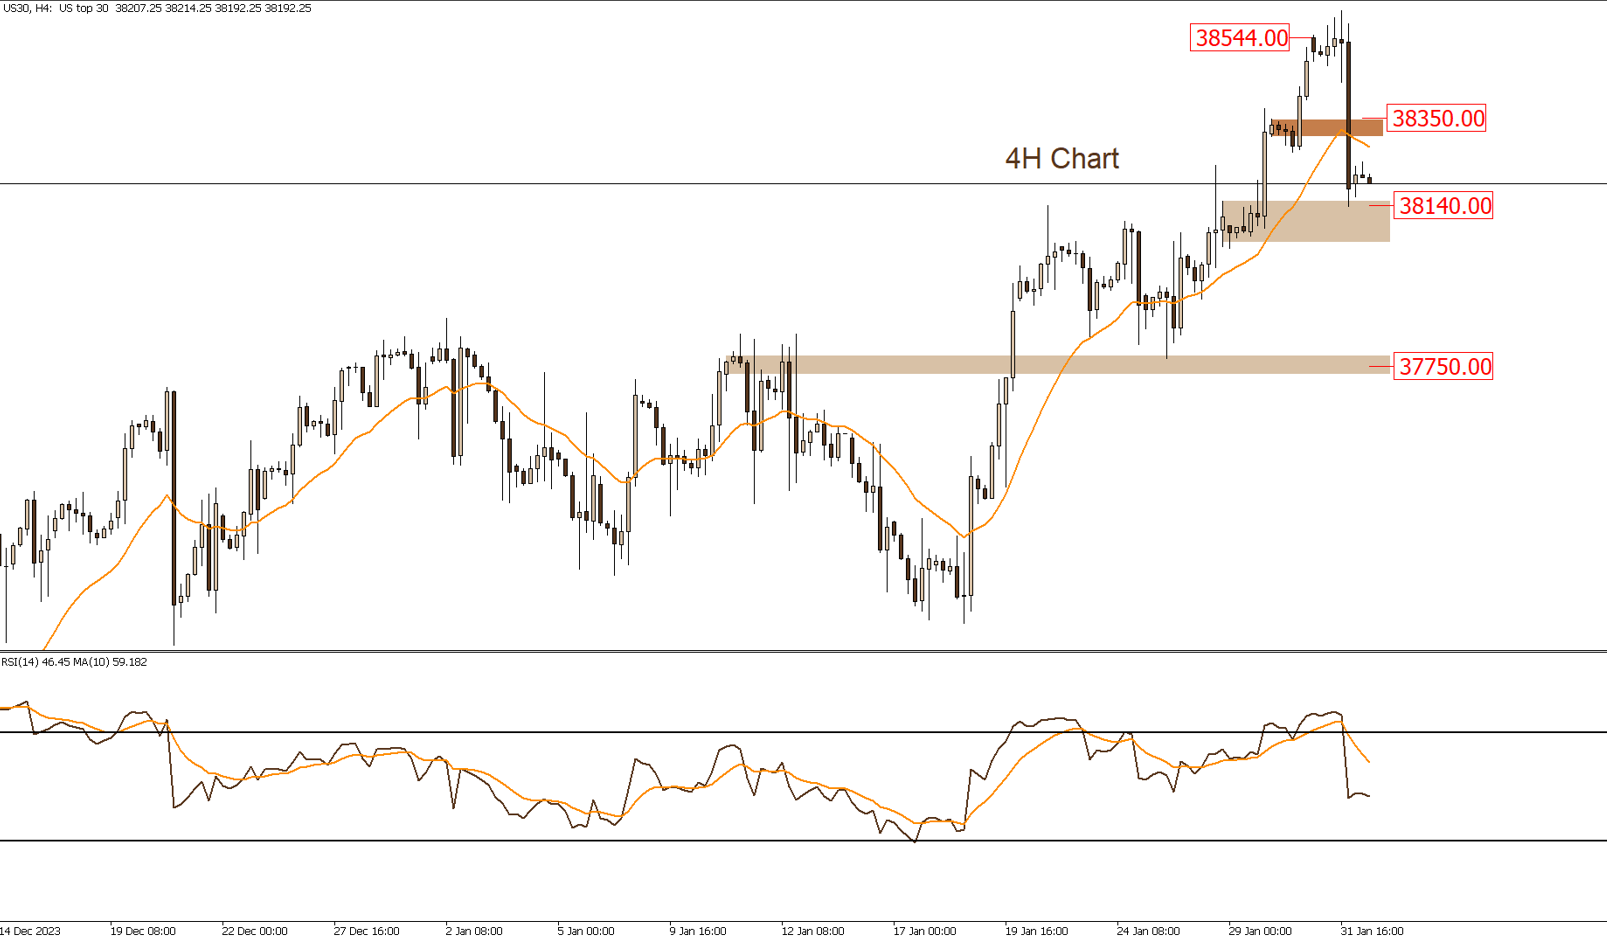Select the 38350.00 price label

pos(1438,118)
